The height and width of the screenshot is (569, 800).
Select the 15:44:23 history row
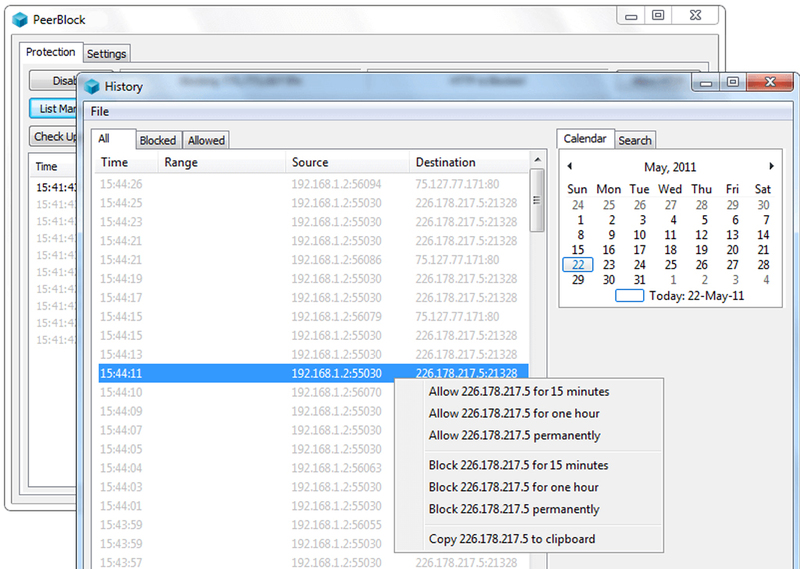[x=313, y=221]
